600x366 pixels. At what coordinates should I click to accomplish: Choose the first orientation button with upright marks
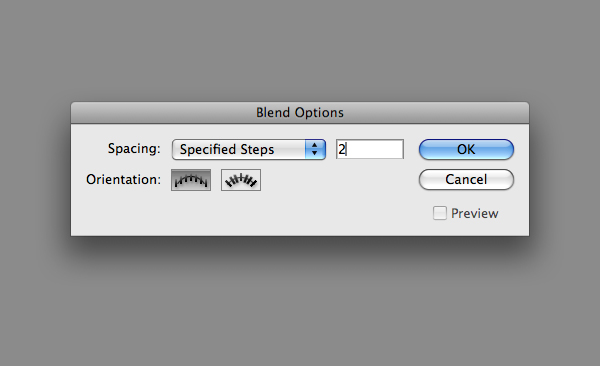point(191,180)
